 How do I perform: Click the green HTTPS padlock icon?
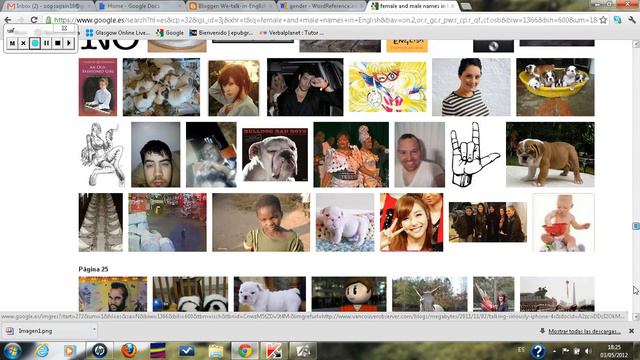click(48, 20)
